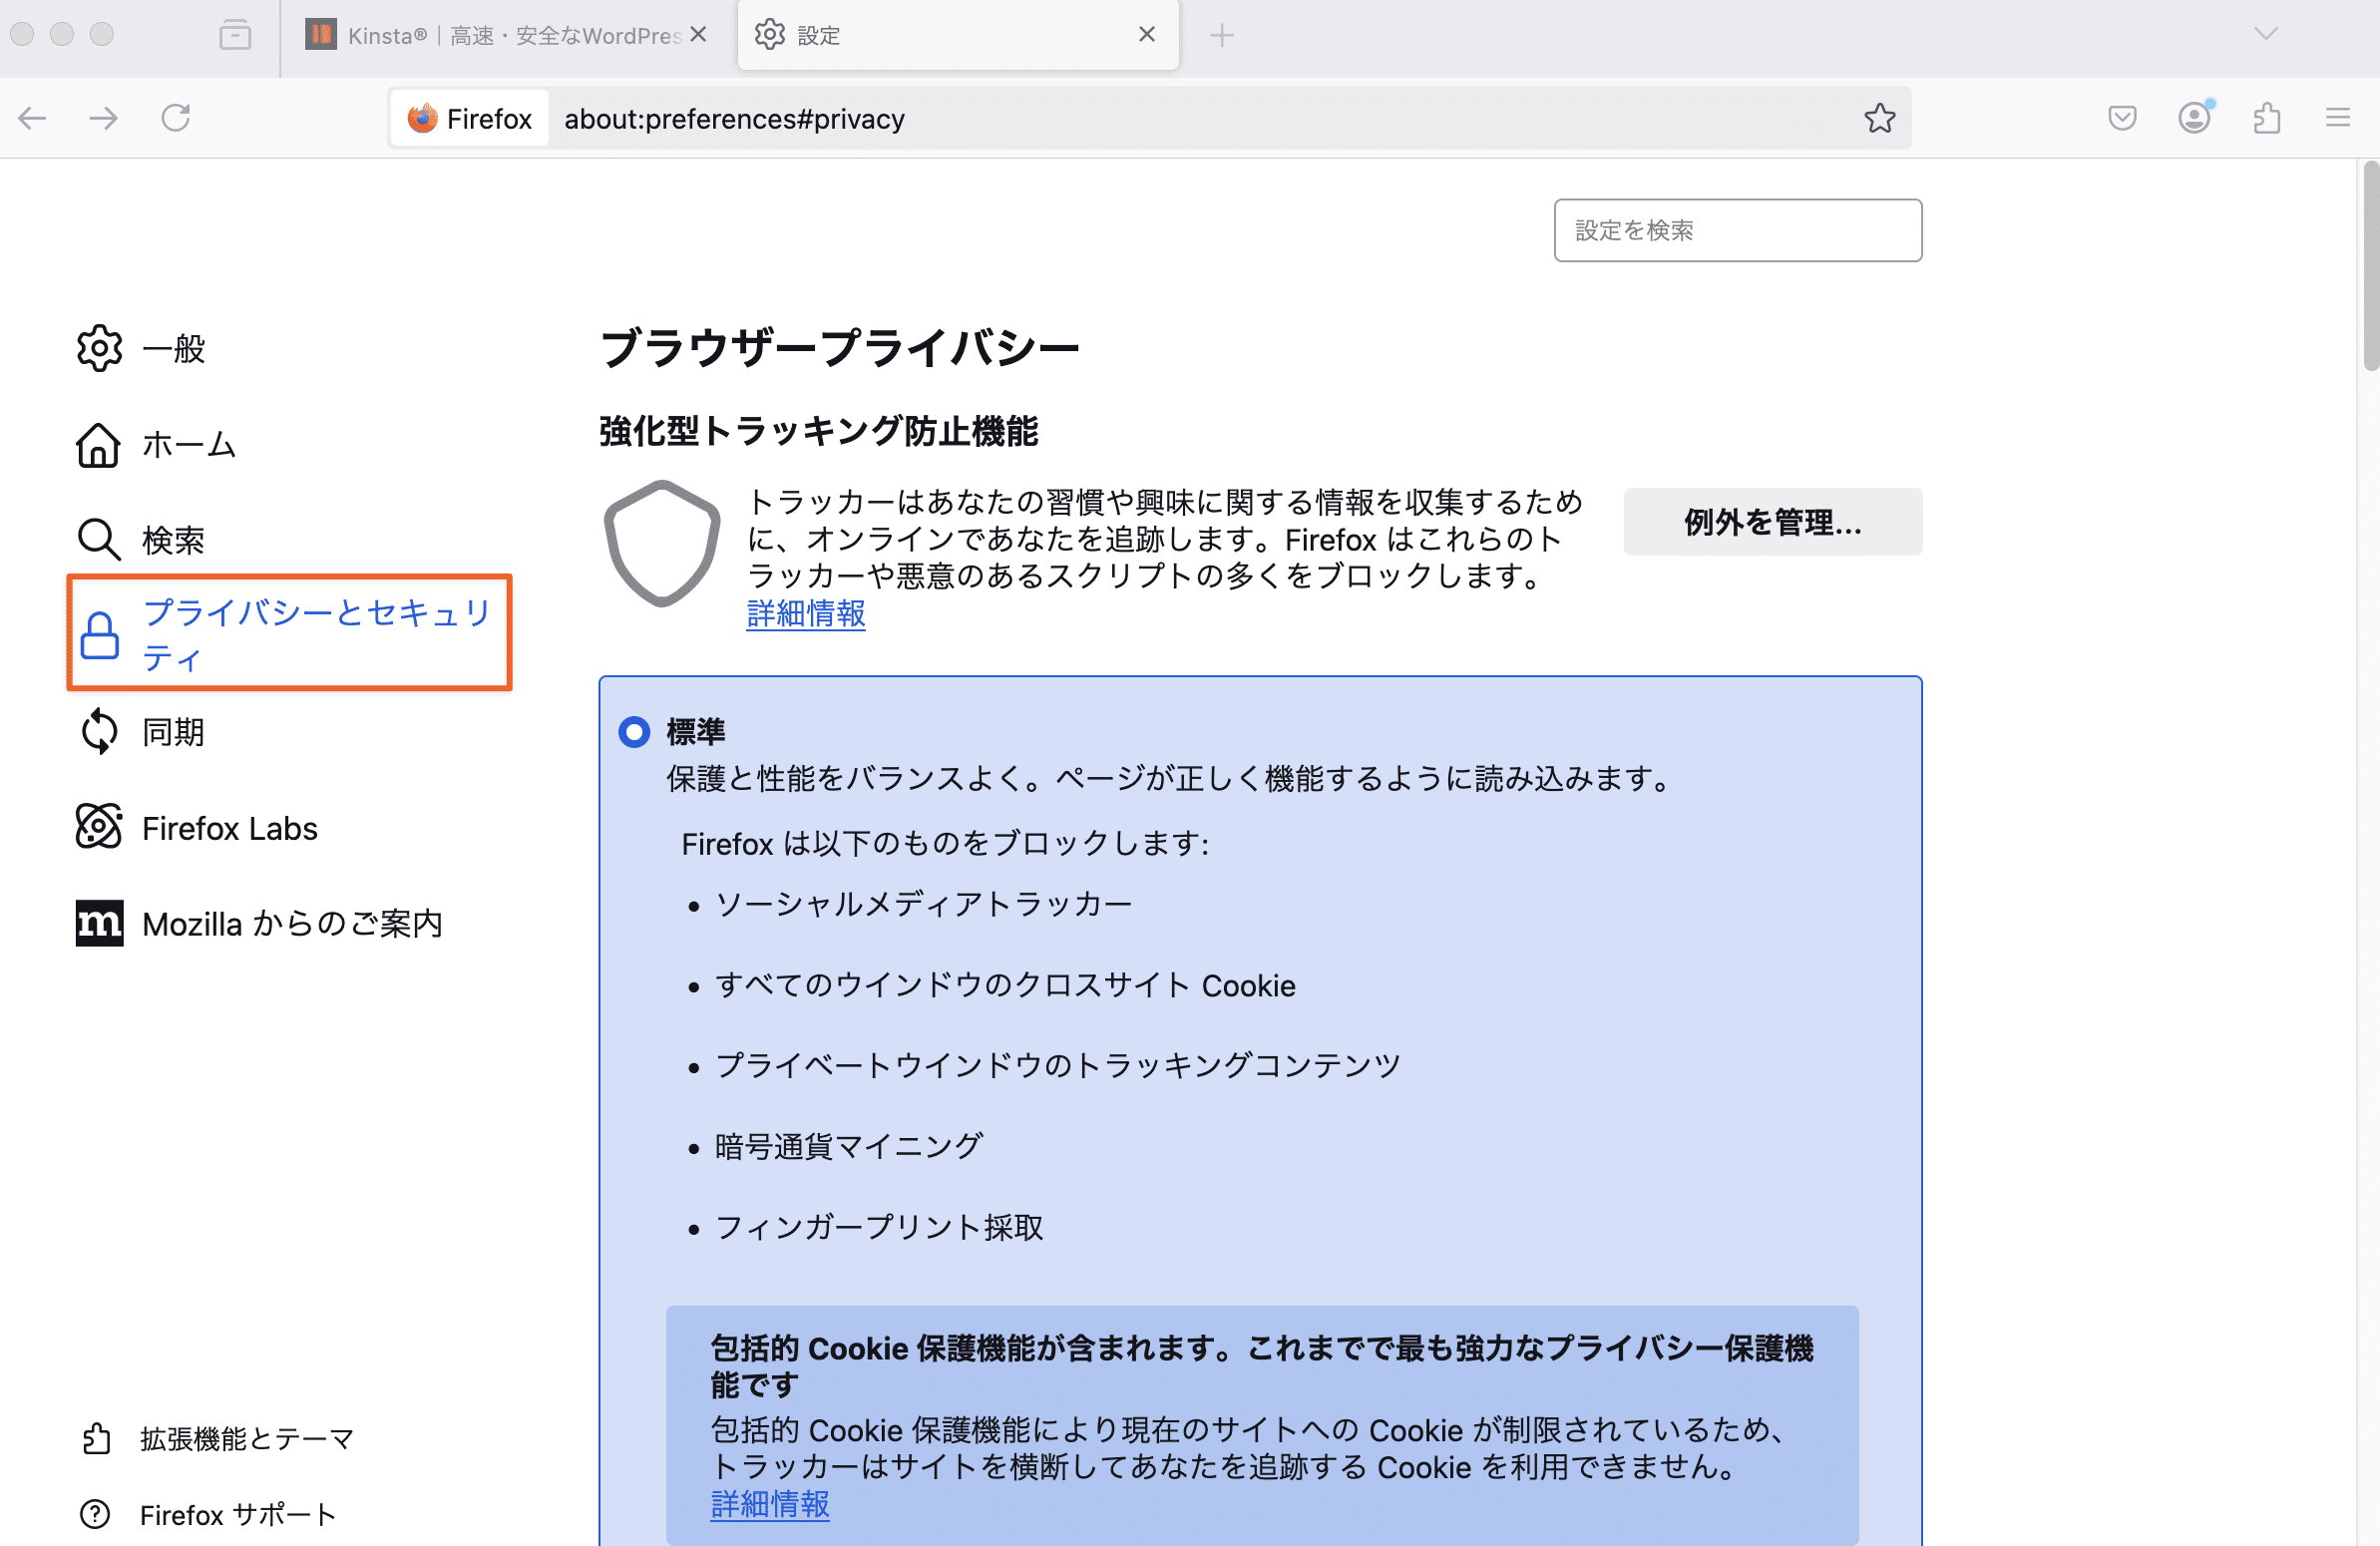
Task: Open the Firefox Labs section
Action: (x=229, y=828)
